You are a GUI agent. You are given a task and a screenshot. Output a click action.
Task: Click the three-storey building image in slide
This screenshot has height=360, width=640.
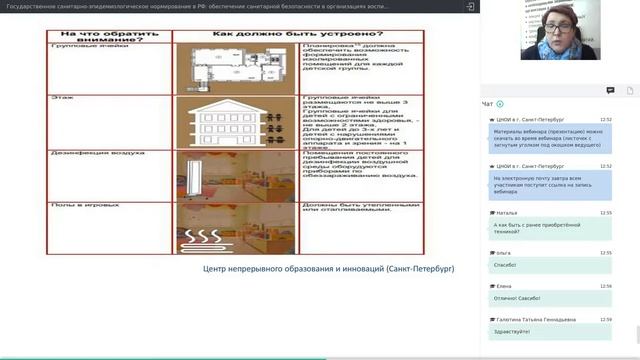pos(236,122)
